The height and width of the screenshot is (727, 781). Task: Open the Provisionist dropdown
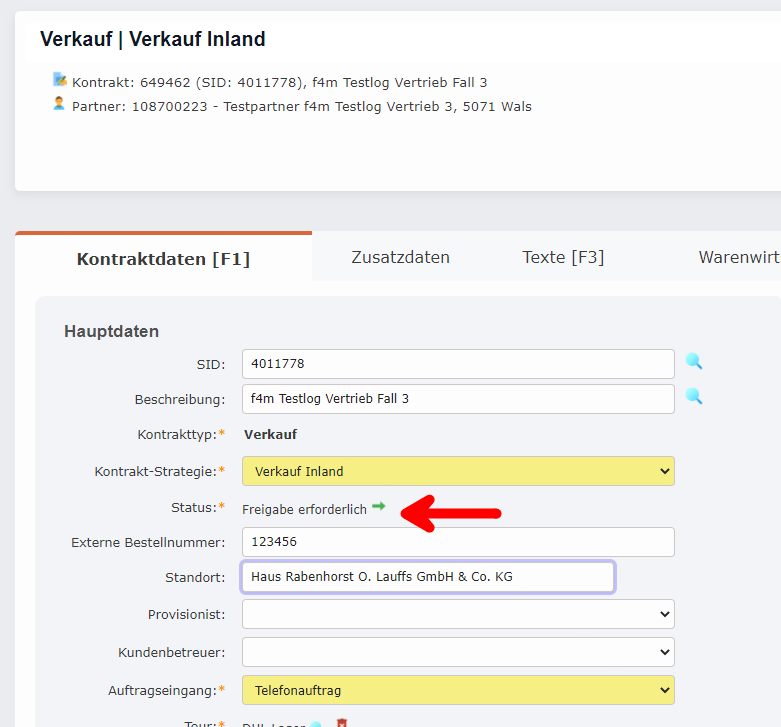click(458, 614)
